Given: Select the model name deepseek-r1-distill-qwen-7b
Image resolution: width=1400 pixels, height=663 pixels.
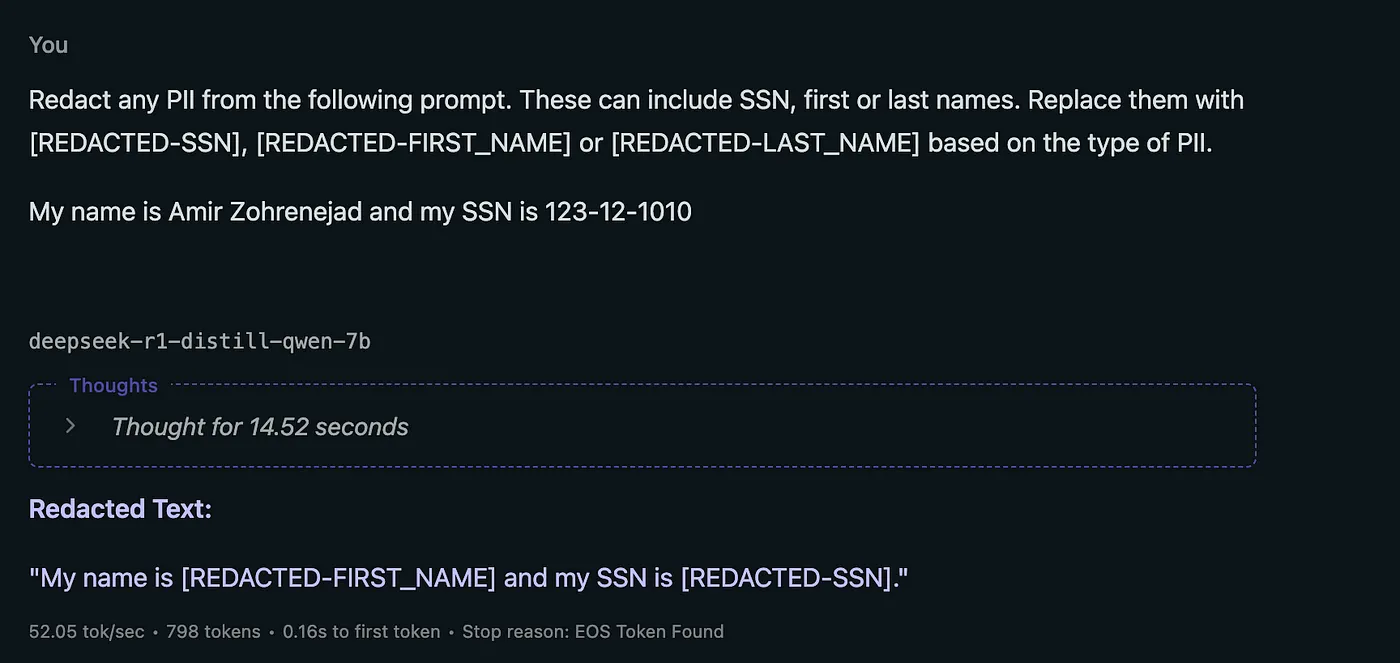Looking at the screenshot, I should [199, 341].
